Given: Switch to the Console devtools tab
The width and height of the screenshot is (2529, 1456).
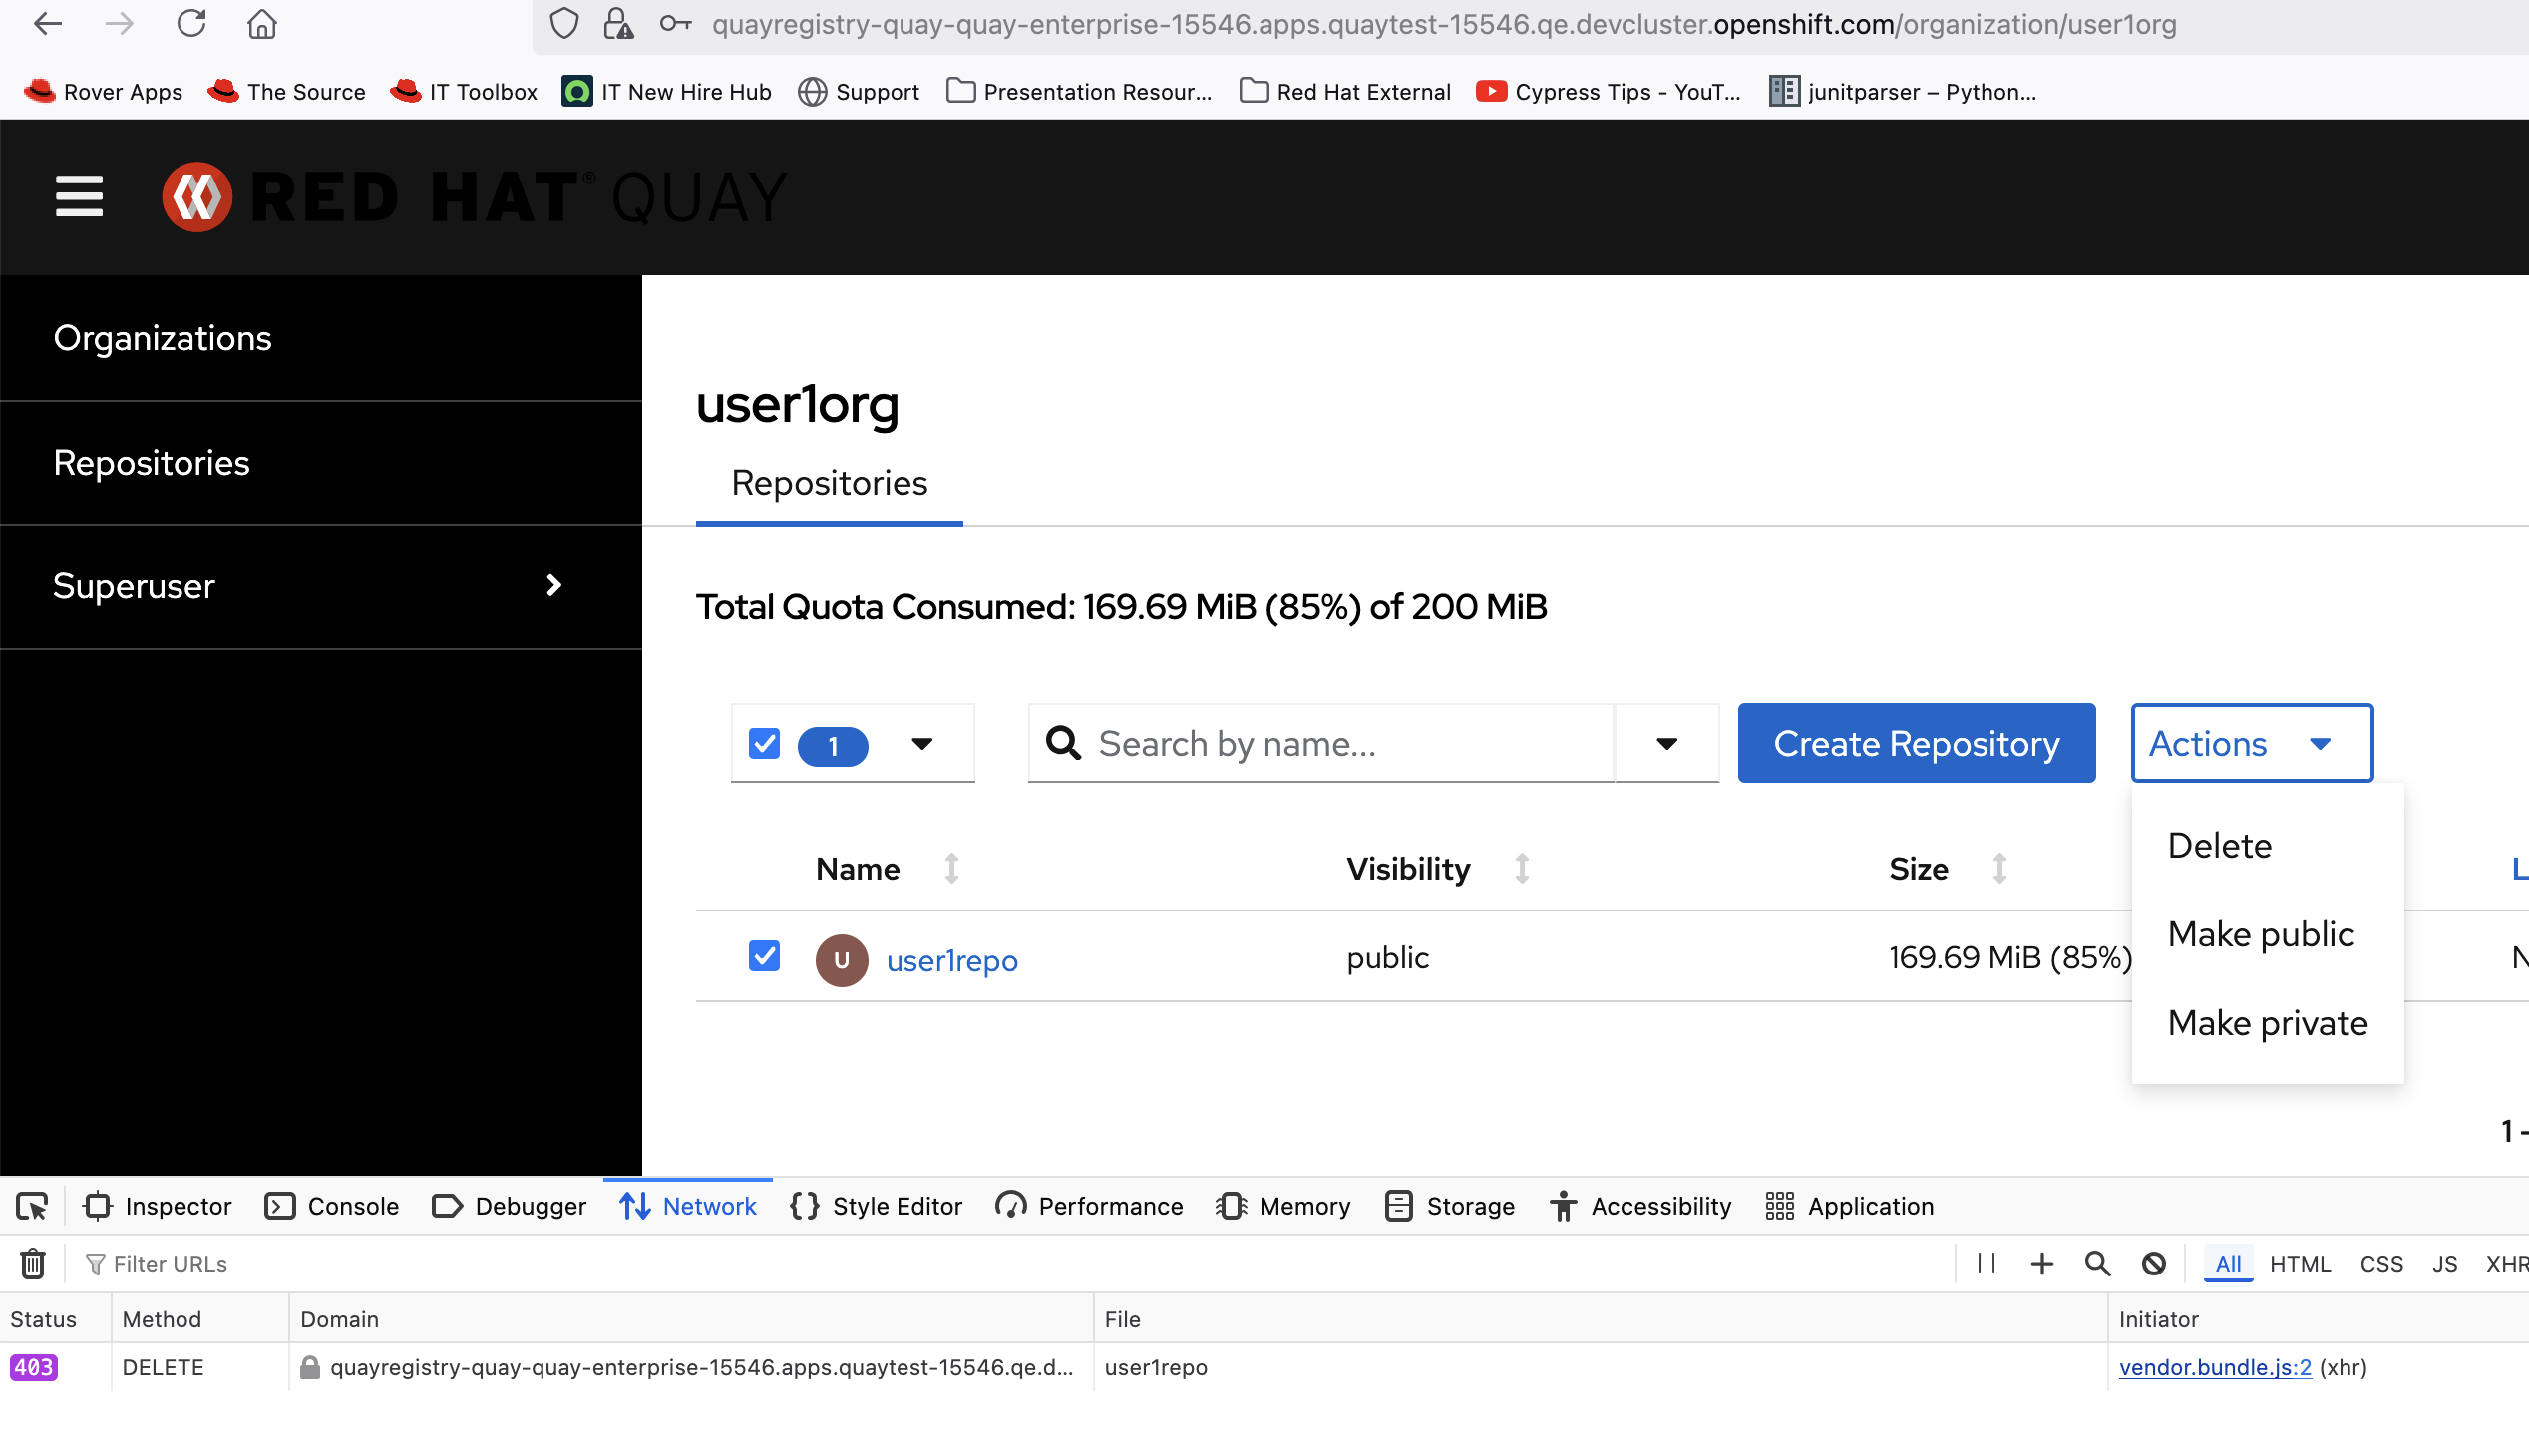Looking at the screenshot, I should pos(333,1206).
